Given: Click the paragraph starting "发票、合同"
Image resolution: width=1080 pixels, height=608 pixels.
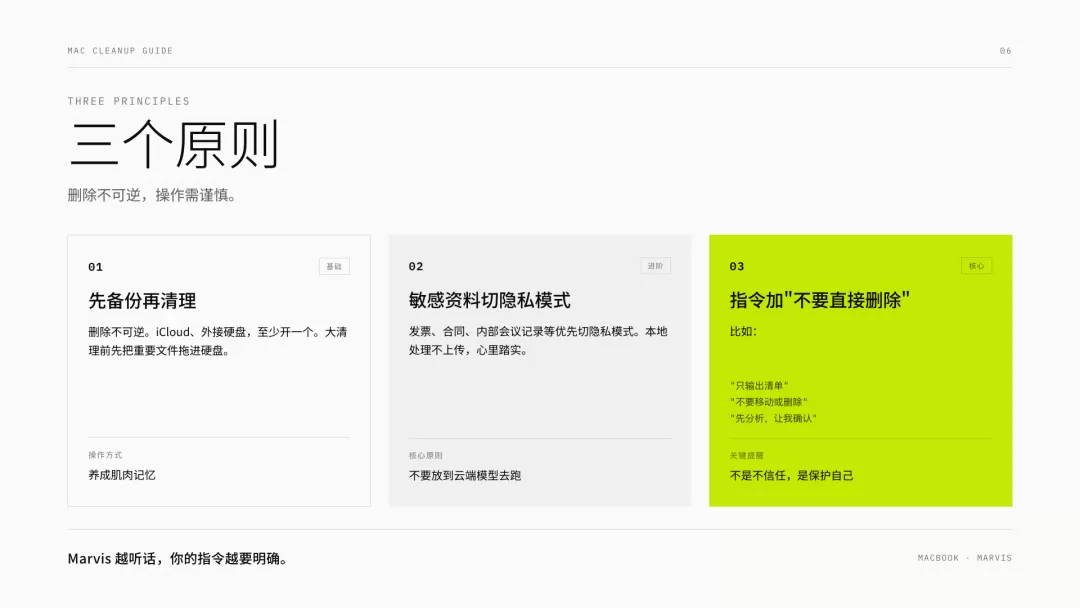Looking at the screenshot, I should (x=538, y=340).
